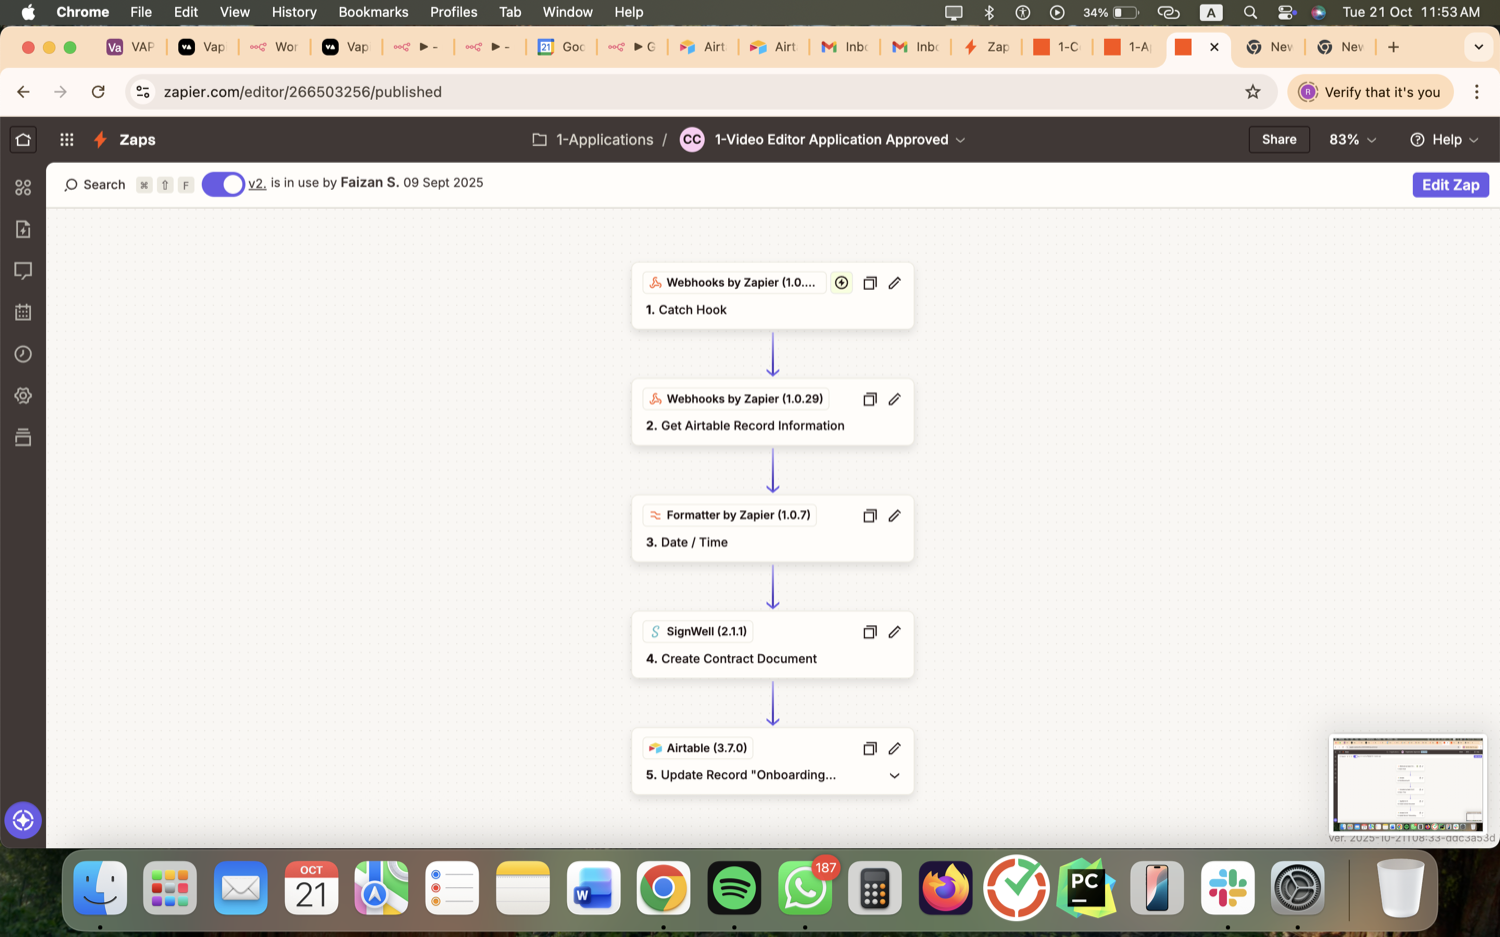1500x937 pixels.
Task: Open Spotify from the Dock
Action: coord(734,888)
